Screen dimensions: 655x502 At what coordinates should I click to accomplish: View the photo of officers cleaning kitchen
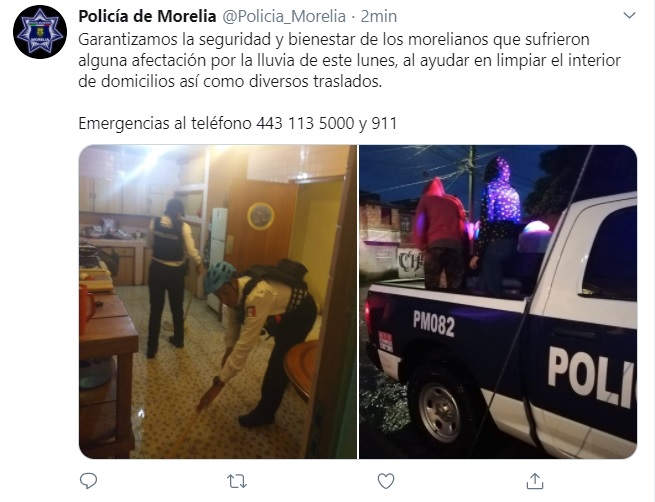tap(218, 302)
